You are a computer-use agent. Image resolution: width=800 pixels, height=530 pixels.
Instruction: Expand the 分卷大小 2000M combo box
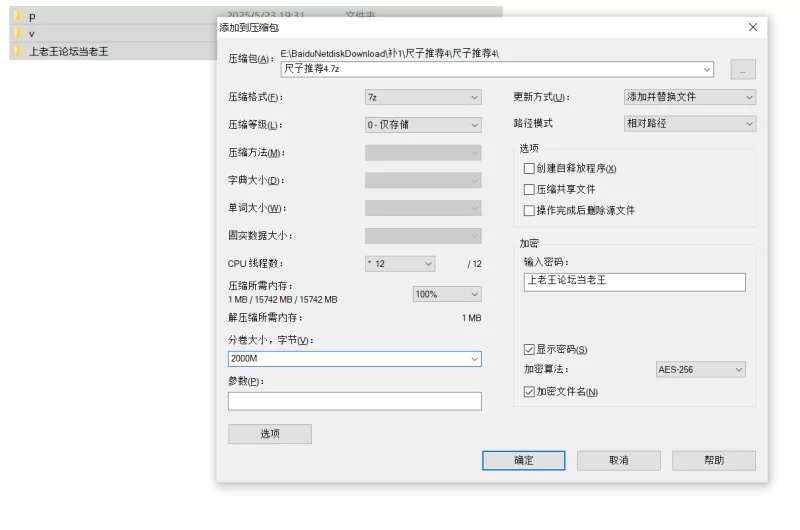pos(474,359)
